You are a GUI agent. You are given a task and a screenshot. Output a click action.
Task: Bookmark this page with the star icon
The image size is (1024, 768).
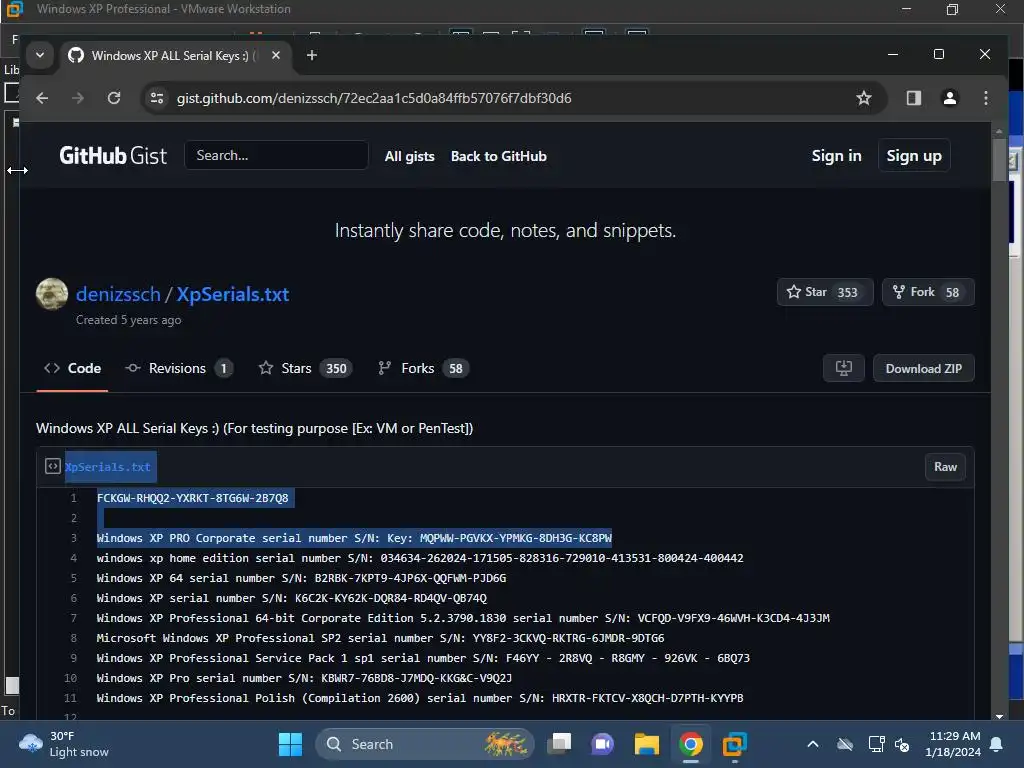[863, 98]
